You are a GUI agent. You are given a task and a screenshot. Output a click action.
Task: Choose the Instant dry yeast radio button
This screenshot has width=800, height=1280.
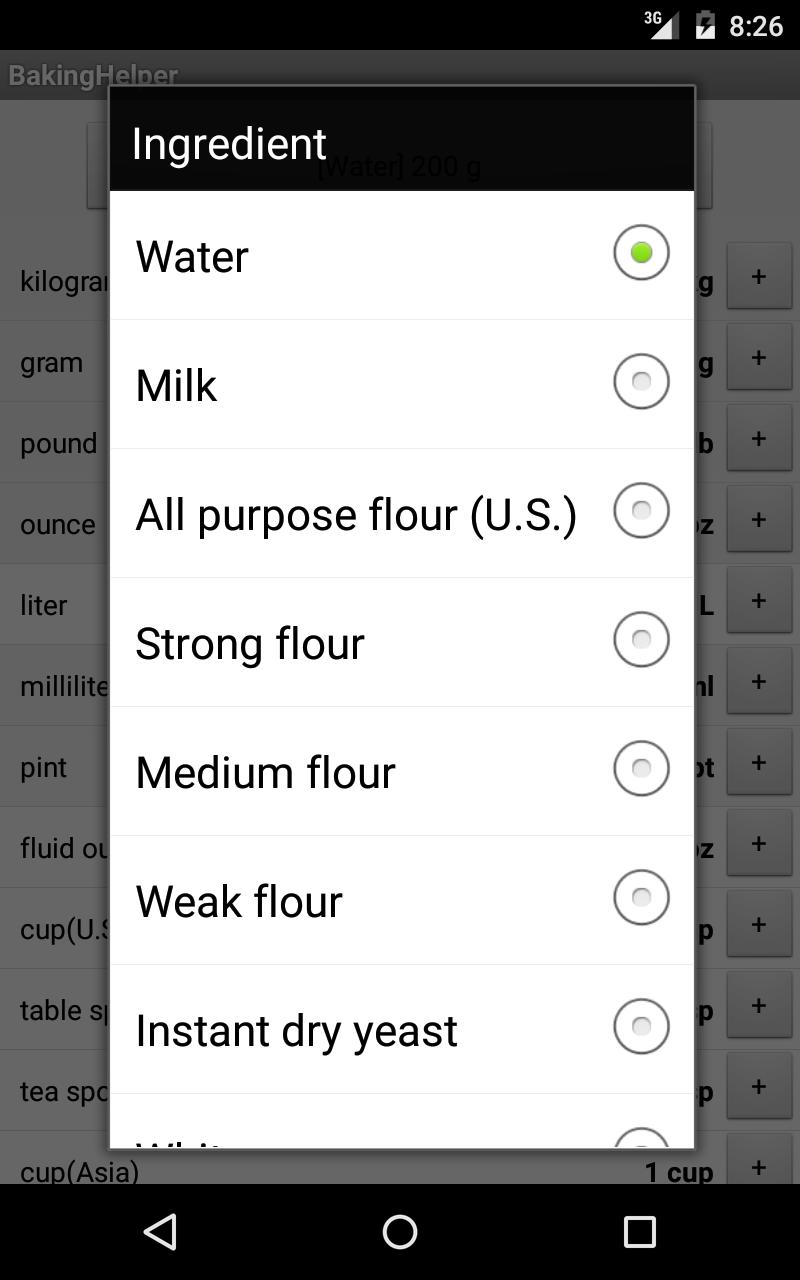pos(641,1027)
